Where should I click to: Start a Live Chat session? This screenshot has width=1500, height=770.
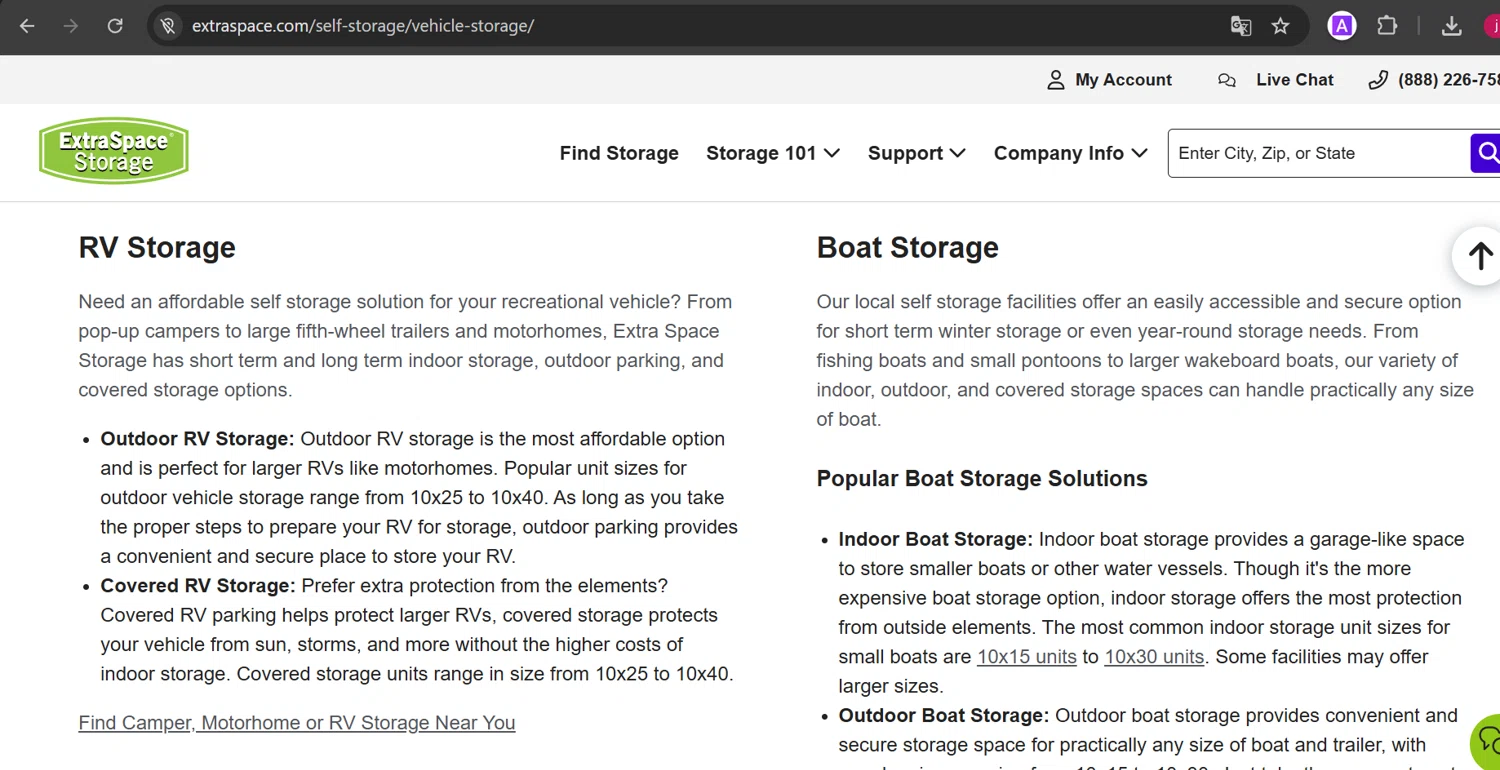(1276, 80)
